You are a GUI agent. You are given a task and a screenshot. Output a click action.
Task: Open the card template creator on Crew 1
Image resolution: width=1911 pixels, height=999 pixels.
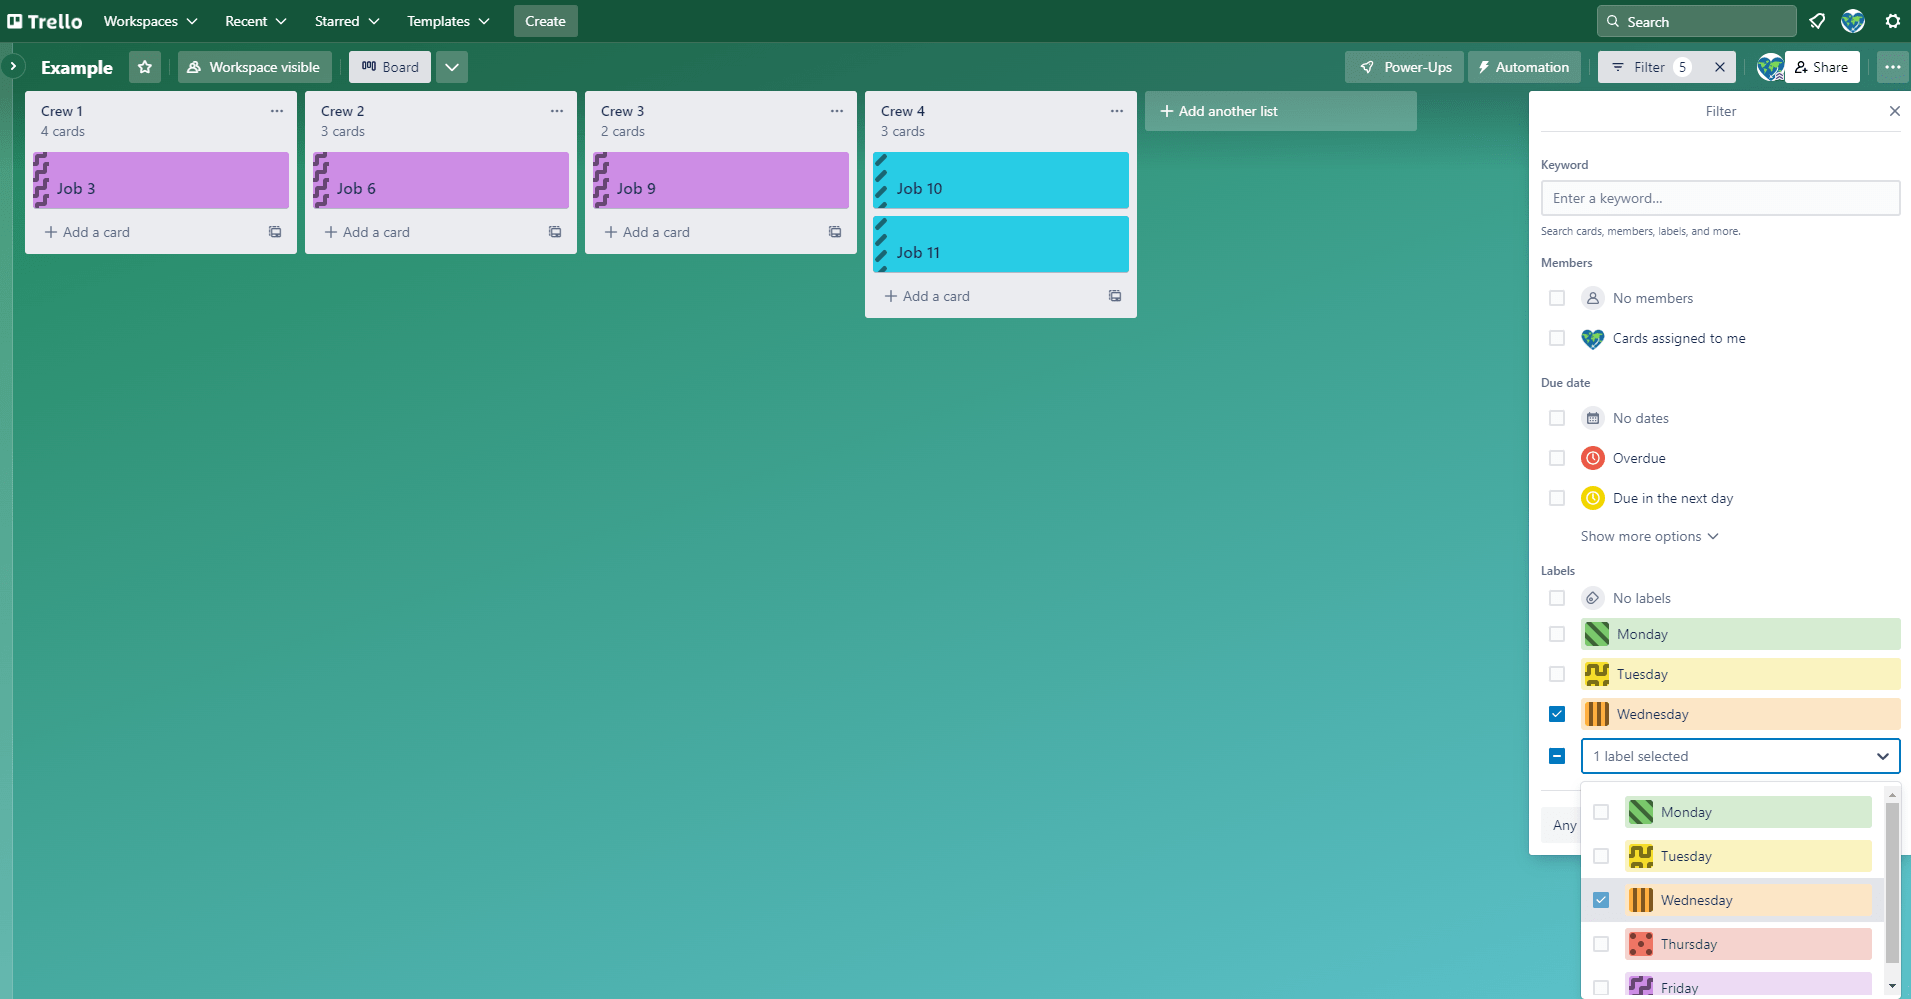(x=274, y=231)
